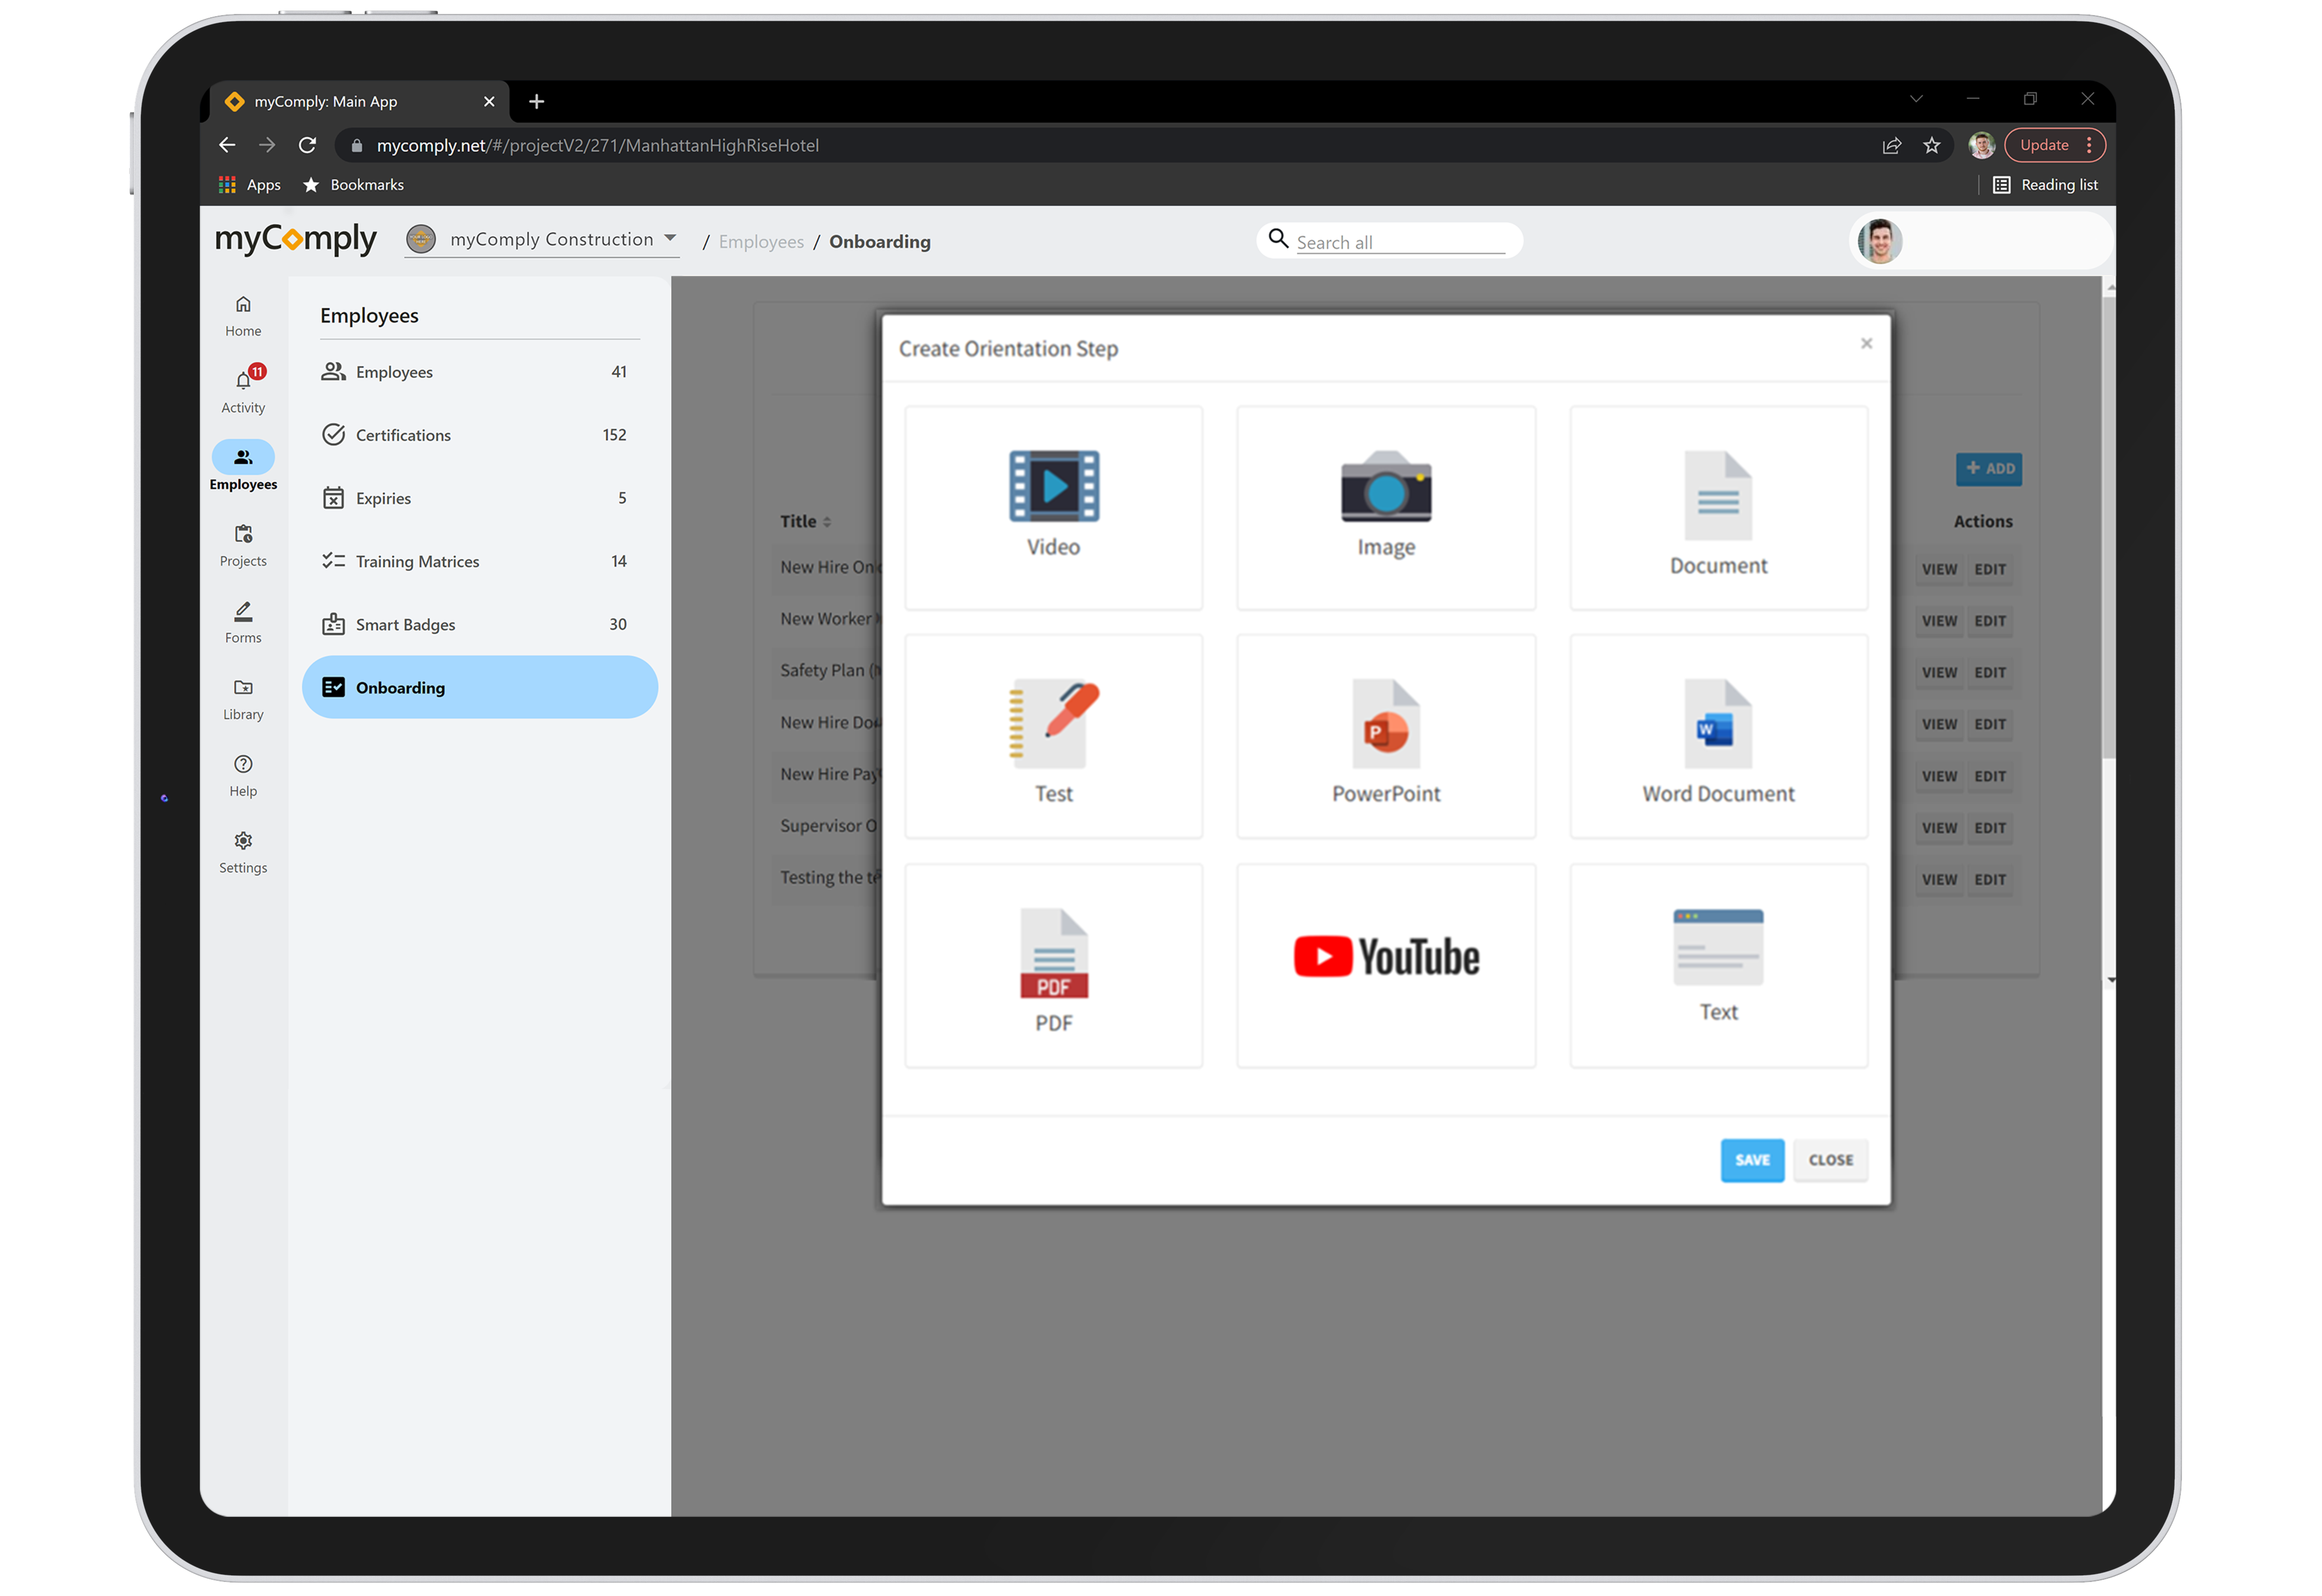Select Smart Badges from the Employees menu
The image size is (2322, 1596).
pos(405,624)
